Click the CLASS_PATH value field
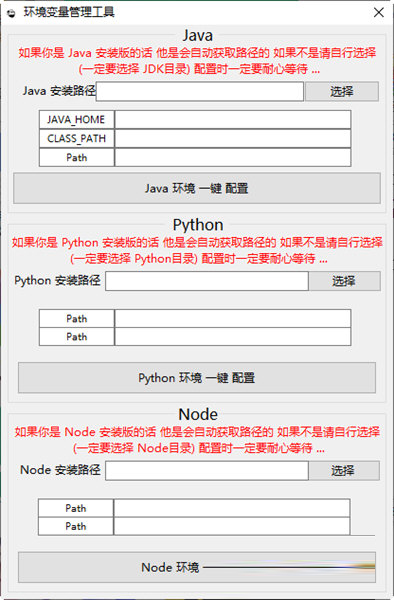The image size is (394, 600). pos(233,139)
